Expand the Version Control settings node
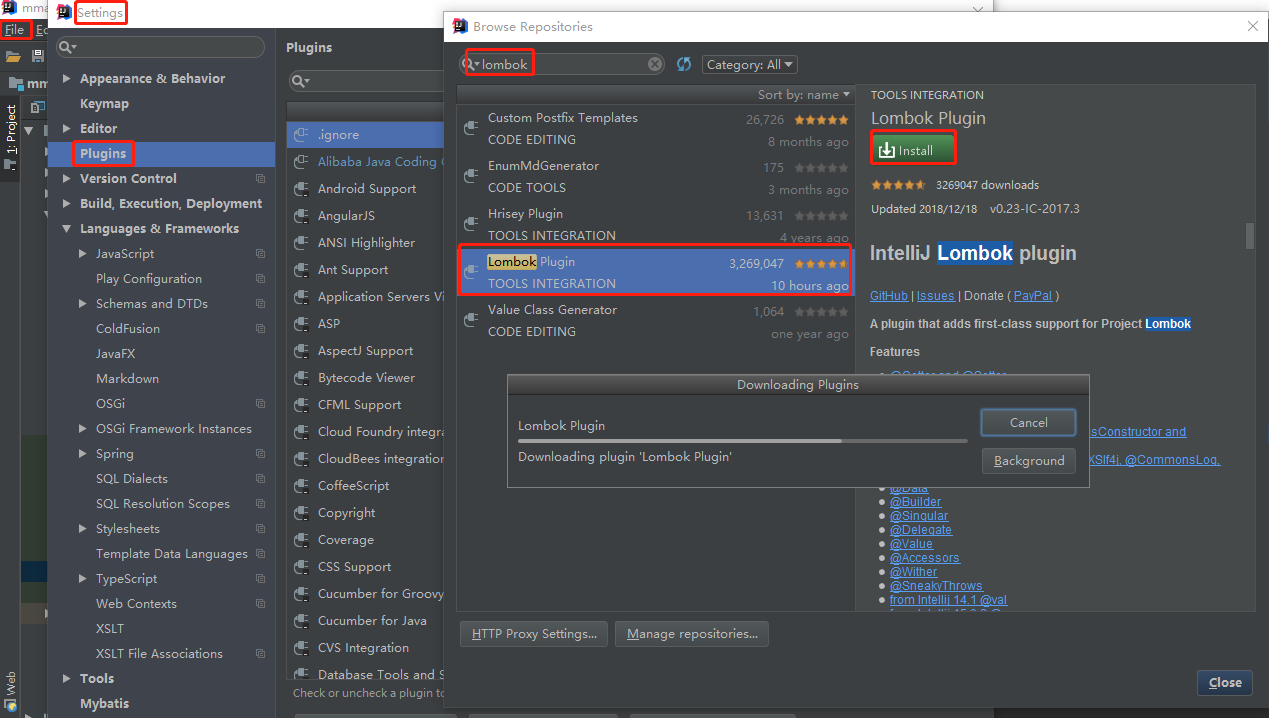Viewport: 1269px width, 718px height. click(x=67, y=179)
